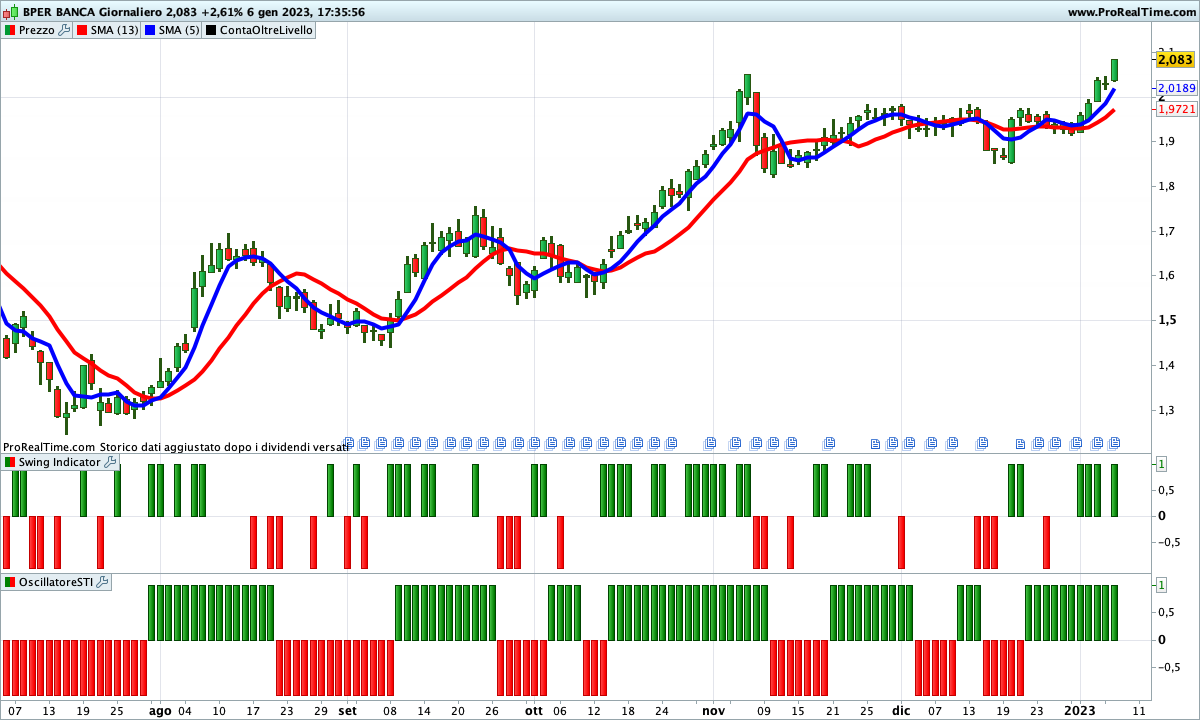This screenshot has height=720, width=1200.
Task: Click the 1 scale box in OscillatoreSTI panel
Action: pyautogui.click(x=1162, y=584)
